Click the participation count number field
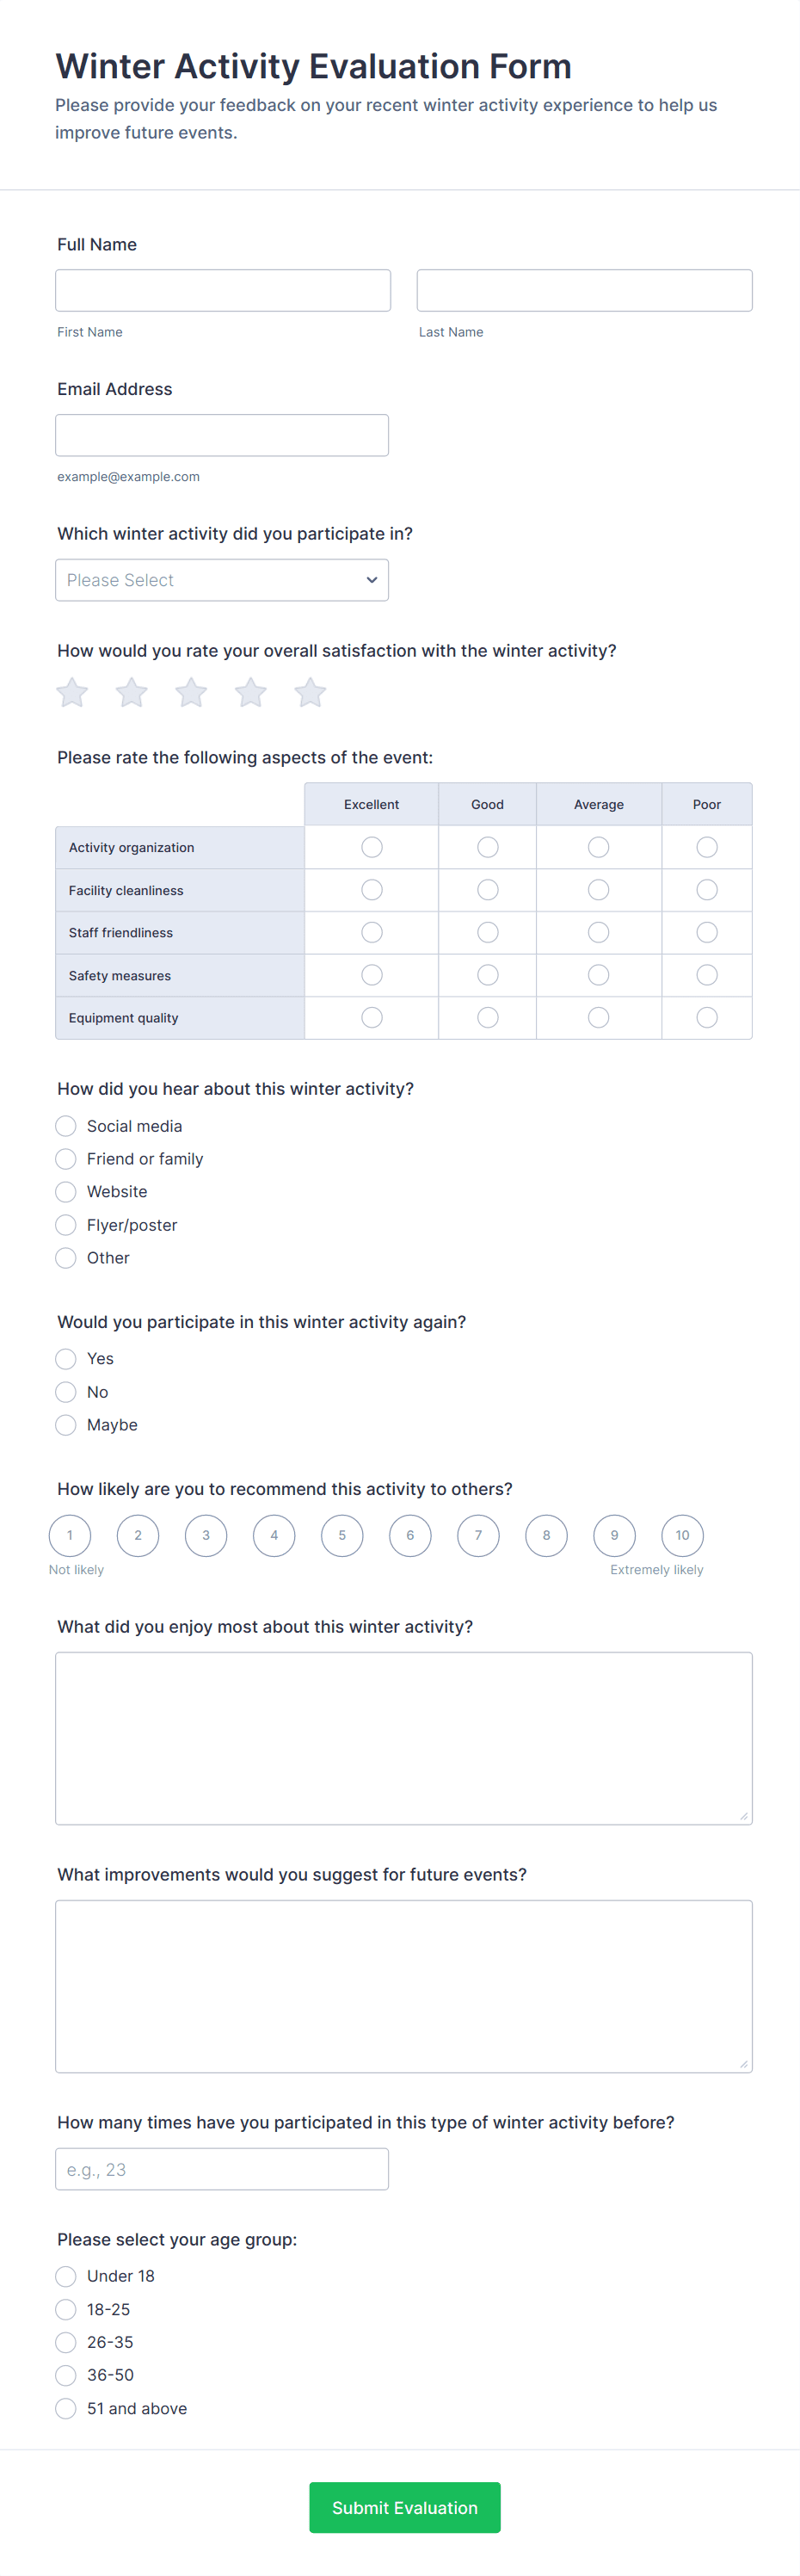 pos(222,2169)
